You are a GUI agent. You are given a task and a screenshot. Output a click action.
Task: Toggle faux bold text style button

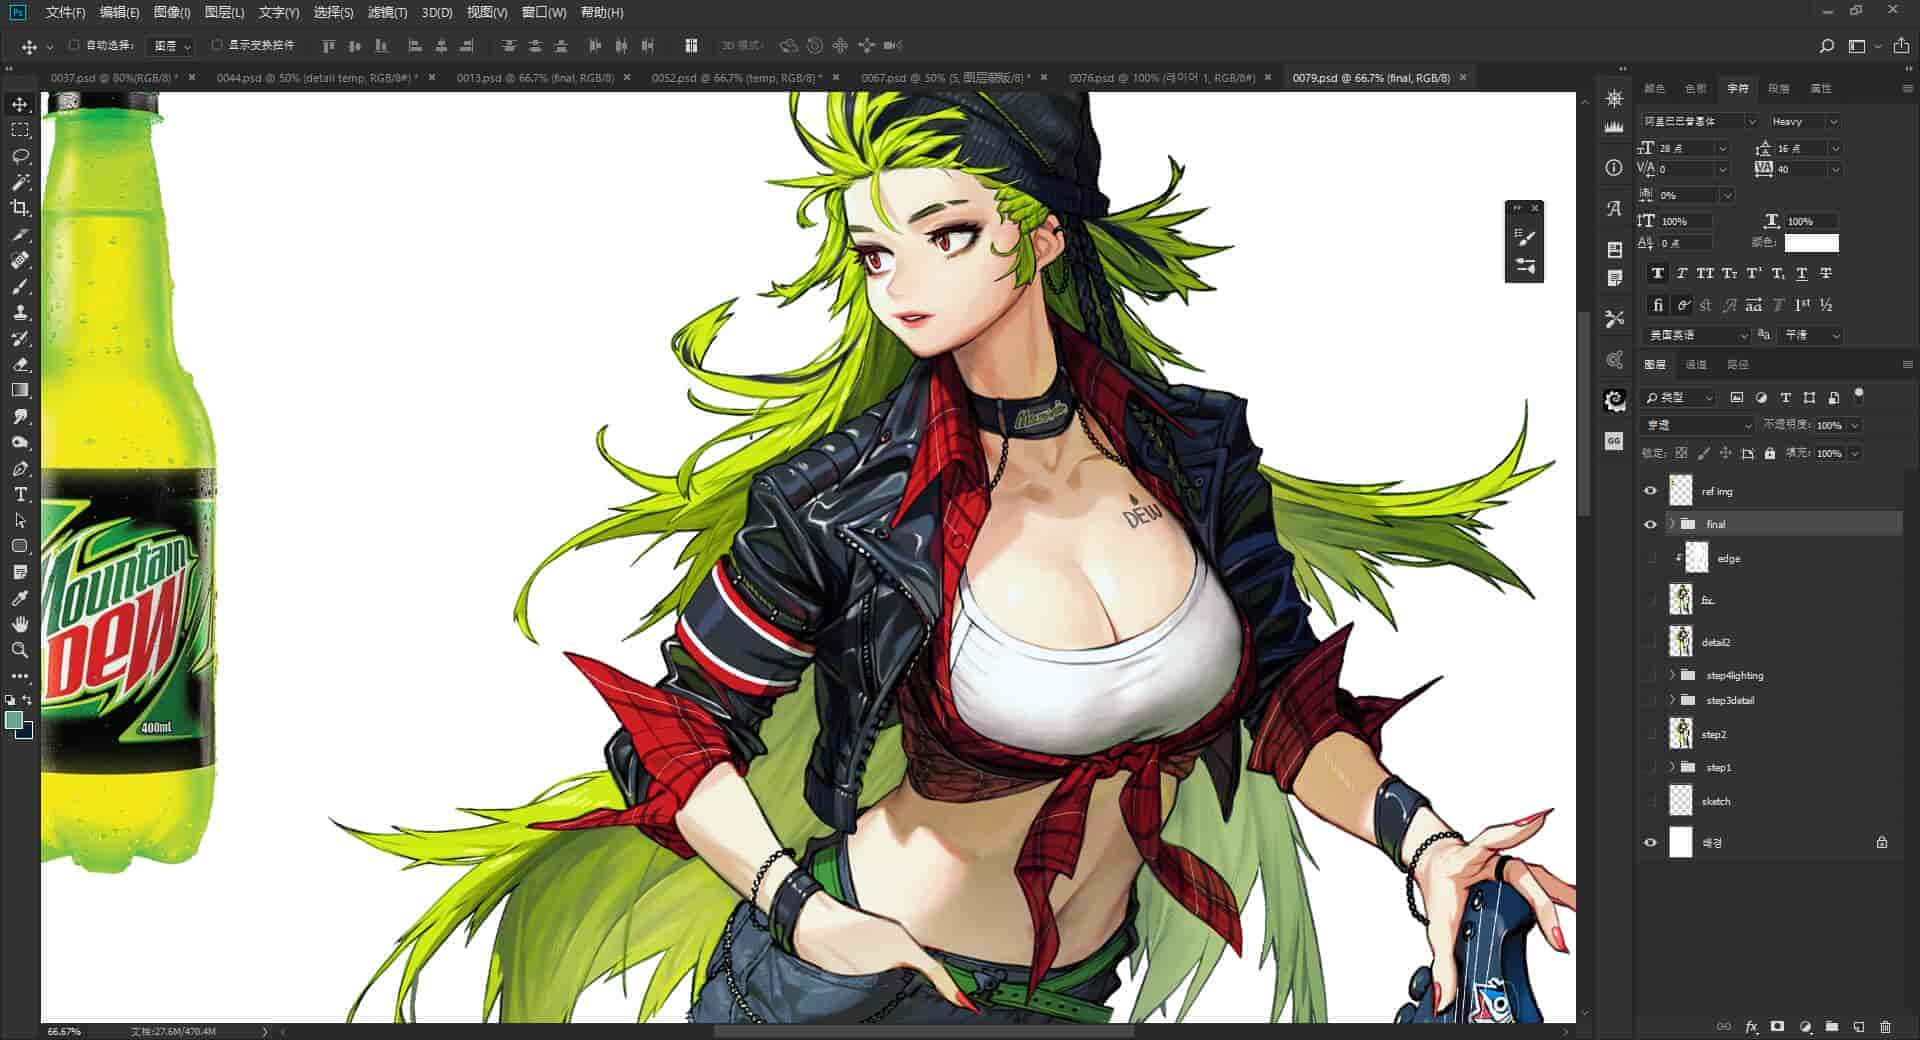point(1658,273)
